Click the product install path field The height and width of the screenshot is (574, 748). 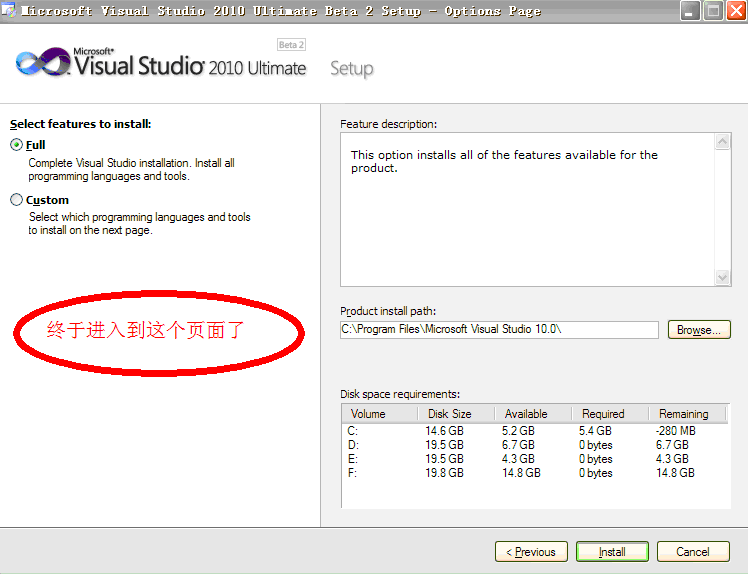point(499,330)
